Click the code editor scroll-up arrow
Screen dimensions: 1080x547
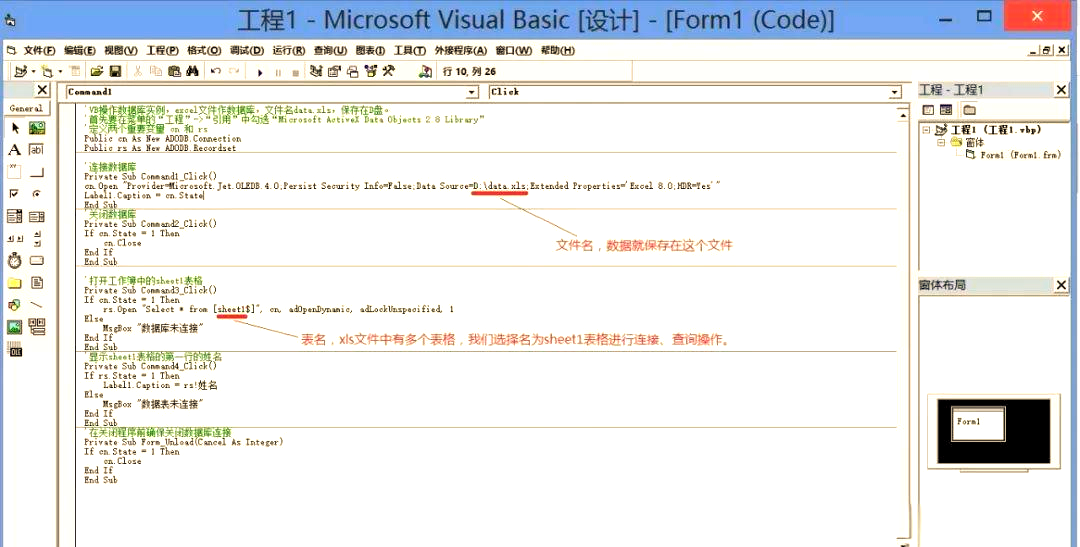(x=903, y=116)
